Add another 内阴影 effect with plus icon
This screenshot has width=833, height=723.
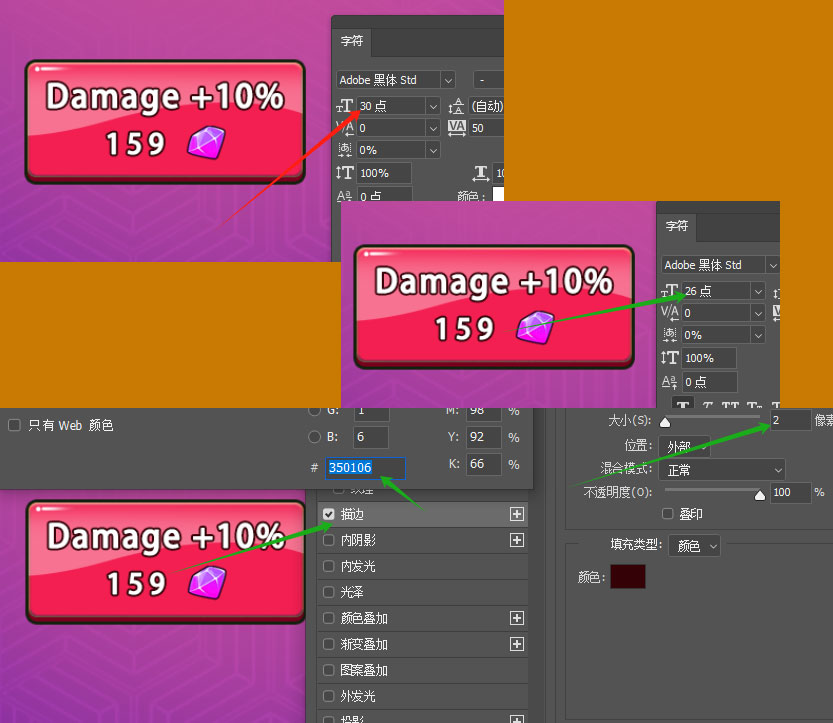(x=517, y=540)
